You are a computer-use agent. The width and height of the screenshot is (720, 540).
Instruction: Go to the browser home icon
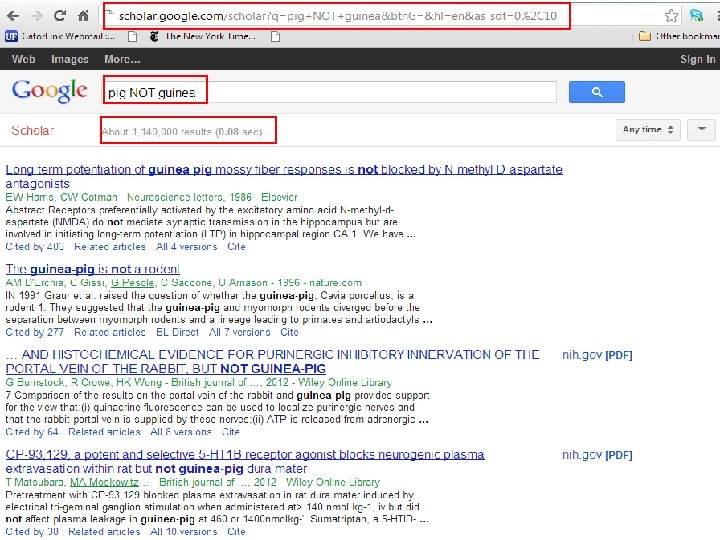[x=83, y=16]
